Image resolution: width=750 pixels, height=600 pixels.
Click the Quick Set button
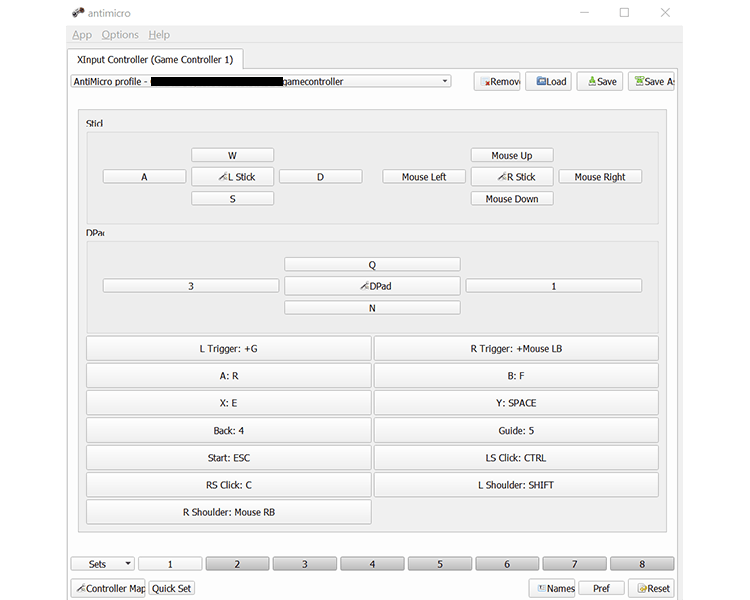click(x=171, y=588)
